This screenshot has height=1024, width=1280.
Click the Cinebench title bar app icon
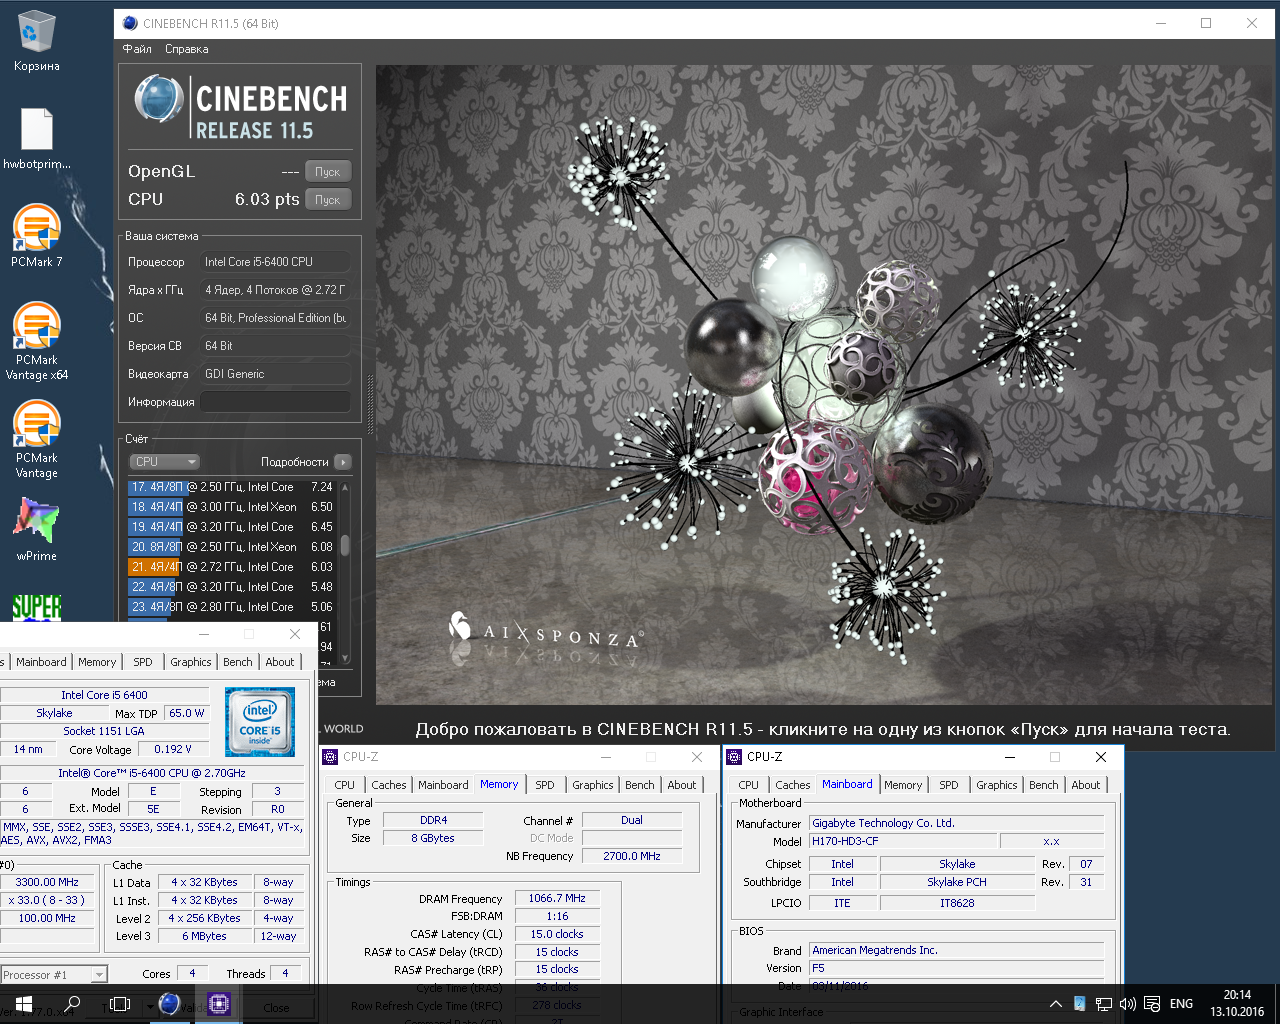[x=130, y=23]
